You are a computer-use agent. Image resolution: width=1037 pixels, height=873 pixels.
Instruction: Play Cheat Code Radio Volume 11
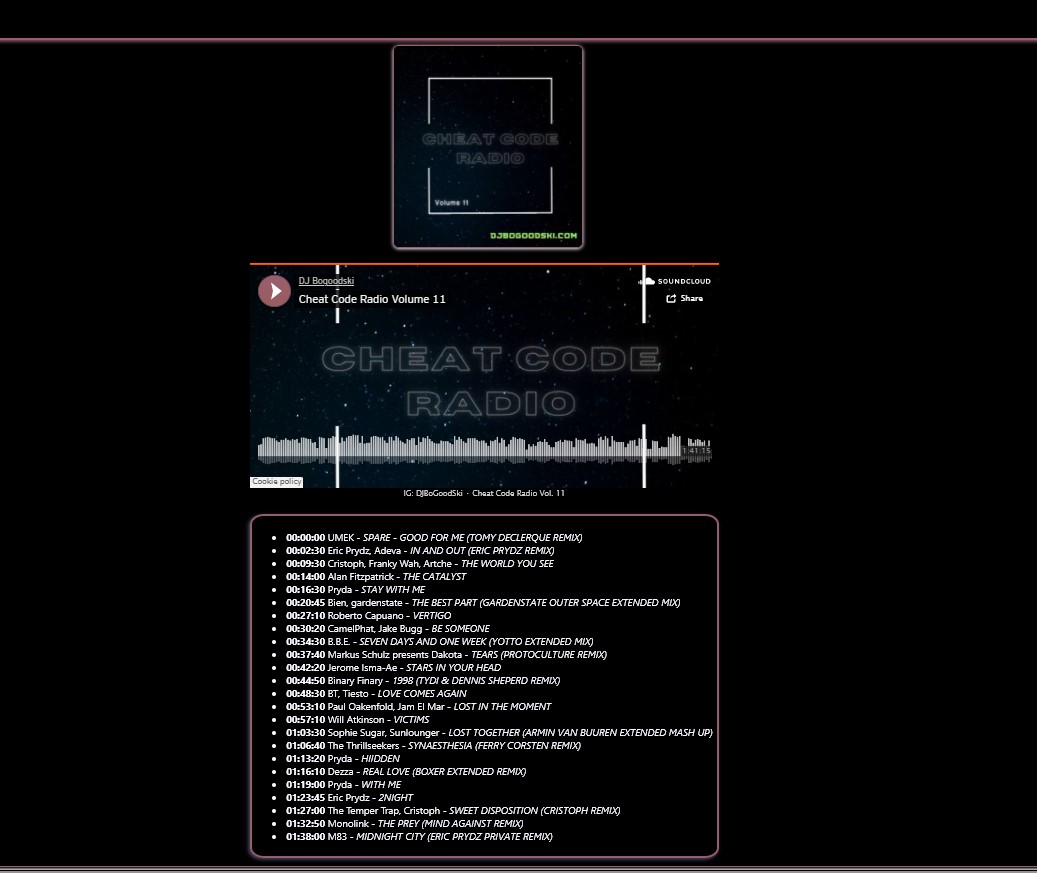[274, 291]
